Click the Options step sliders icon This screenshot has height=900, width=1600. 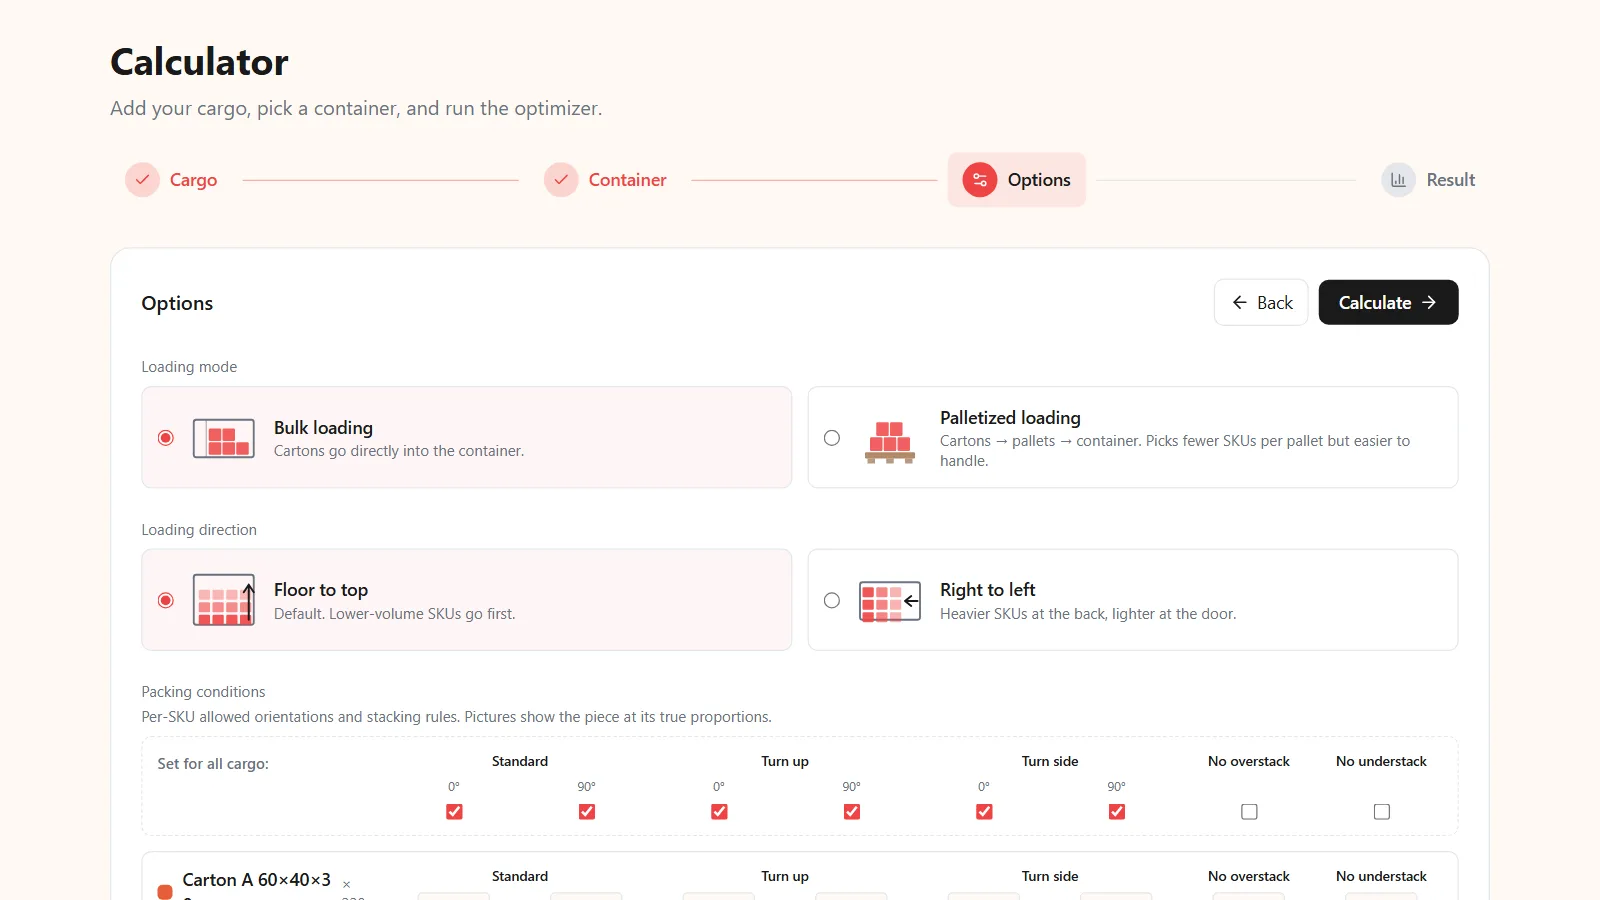(980, 180)
